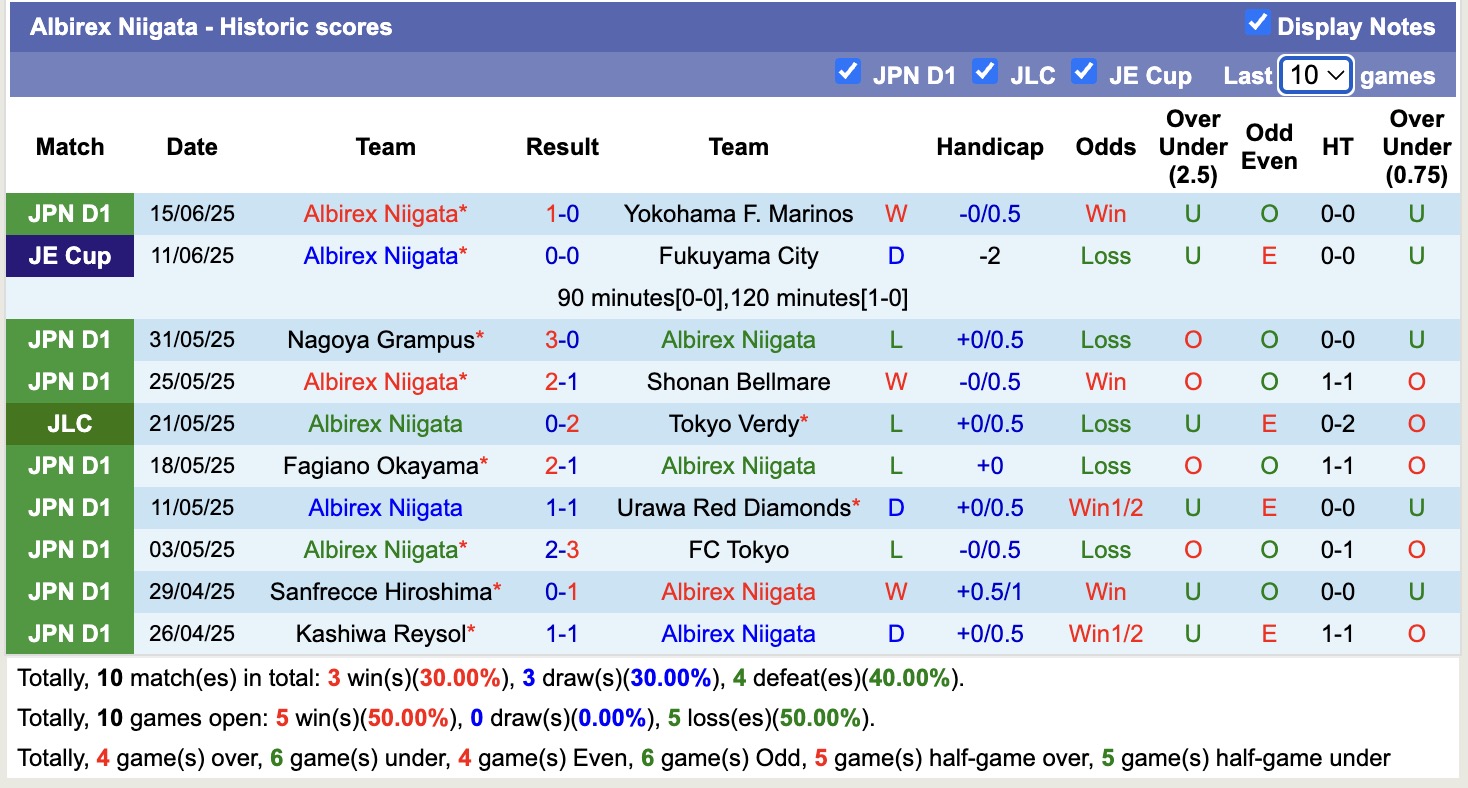The image size is (1468, 788).
Task: Click the JLC badge on the Tokyo Verdy row
Action: [69, 423]
